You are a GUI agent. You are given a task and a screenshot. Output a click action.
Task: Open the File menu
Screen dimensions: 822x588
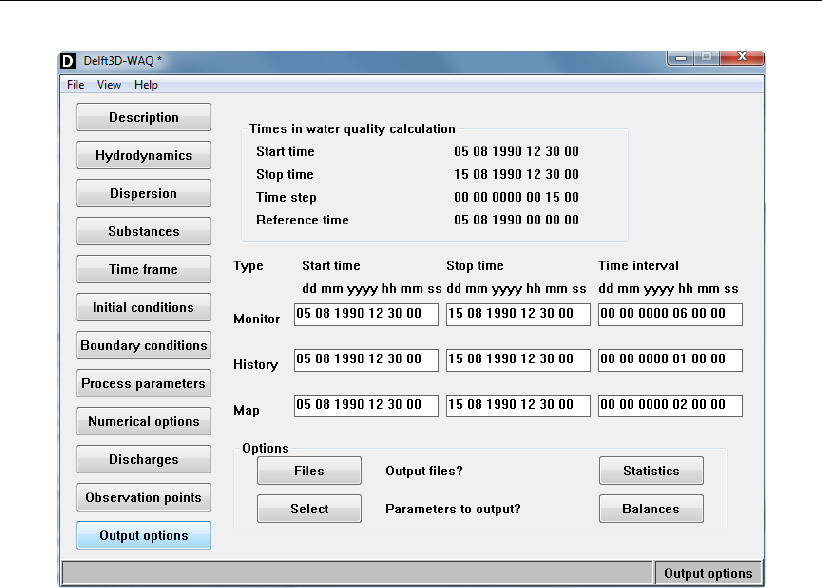coord(75,85)
